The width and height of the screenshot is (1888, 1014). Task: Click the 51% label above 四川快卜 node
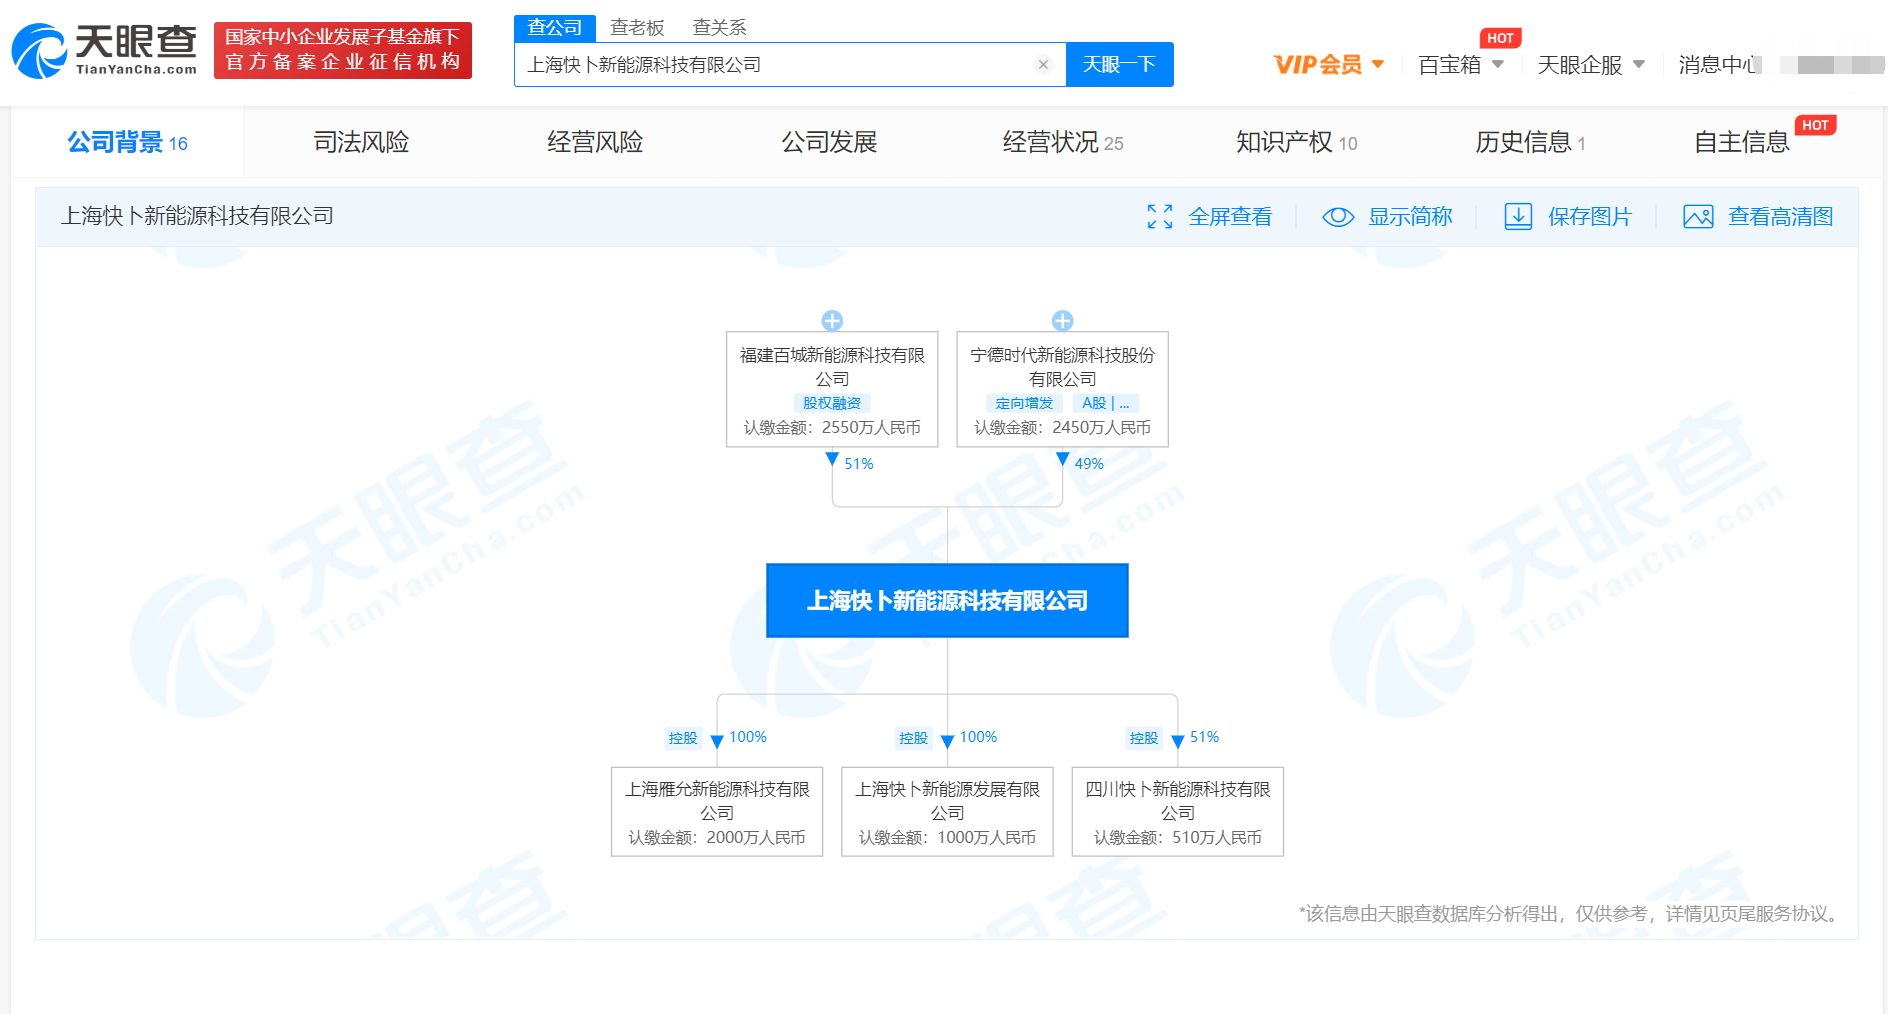[x=1204, y=737]
